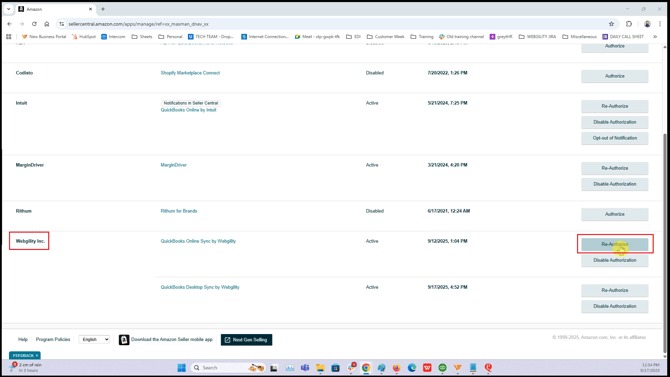Screen dimensions: 670x377
Task: Open the Meet bookmark
Action: [x=317, y=37]
